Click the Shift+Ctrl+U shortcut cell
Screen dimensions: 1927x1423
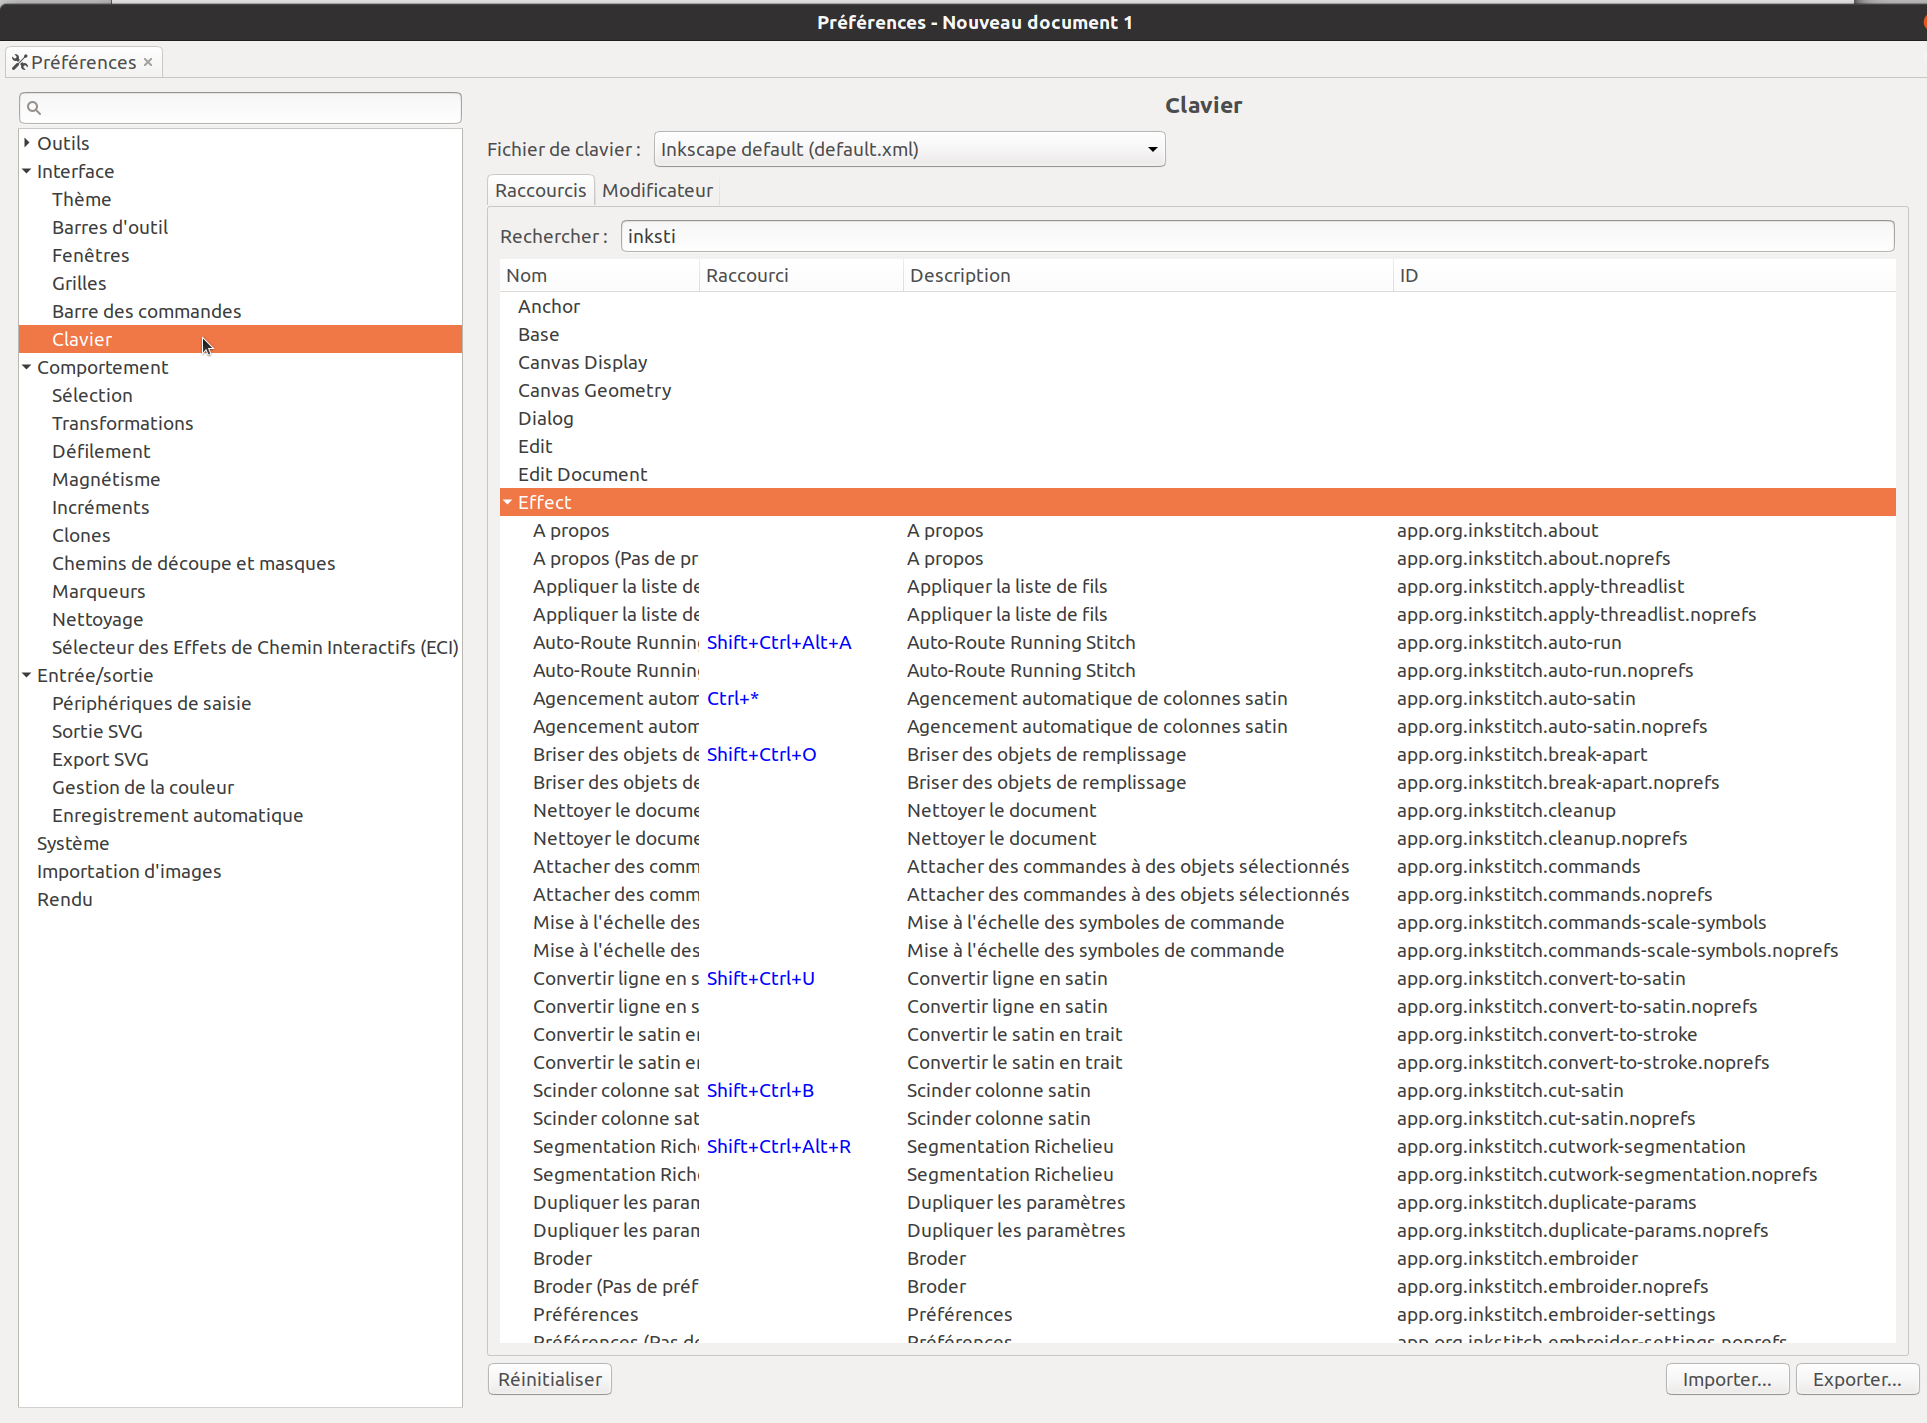click(x=761, y=978)
